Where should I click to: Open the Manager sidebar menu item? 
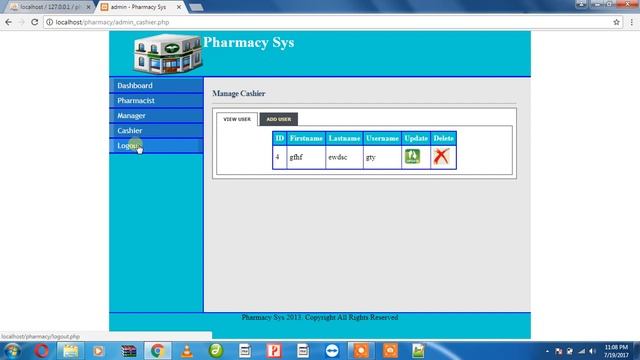[156, 116]
